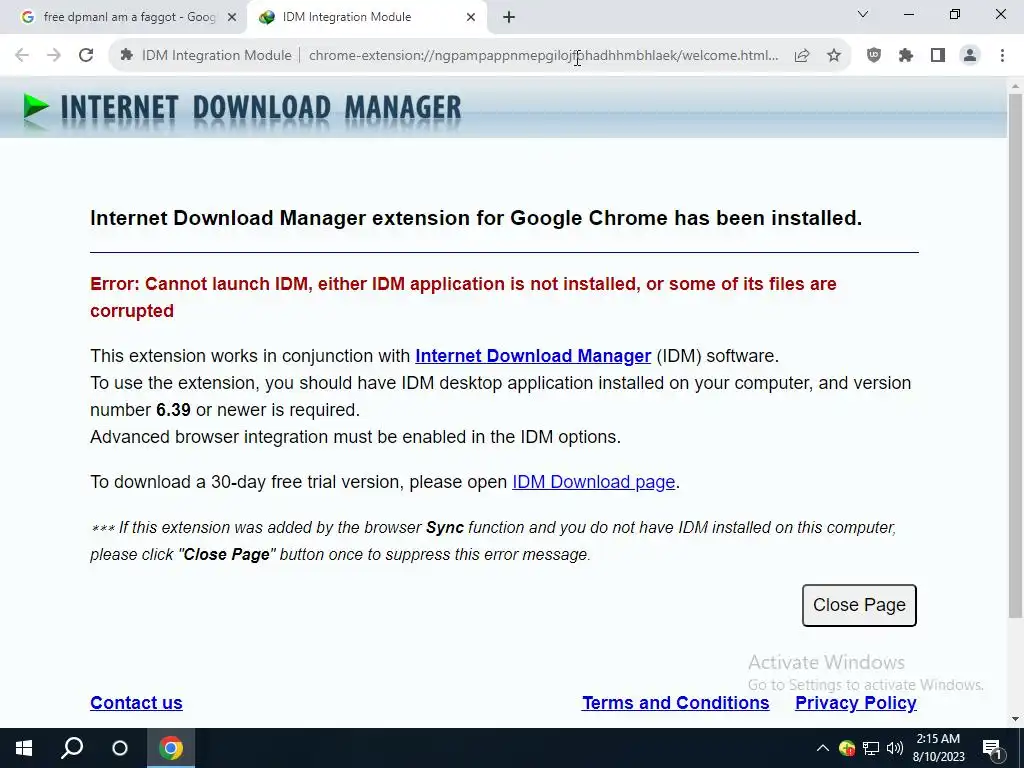Show hidden system tray icons
This screenshot has height=768, width=1024.
pos(823,748)
